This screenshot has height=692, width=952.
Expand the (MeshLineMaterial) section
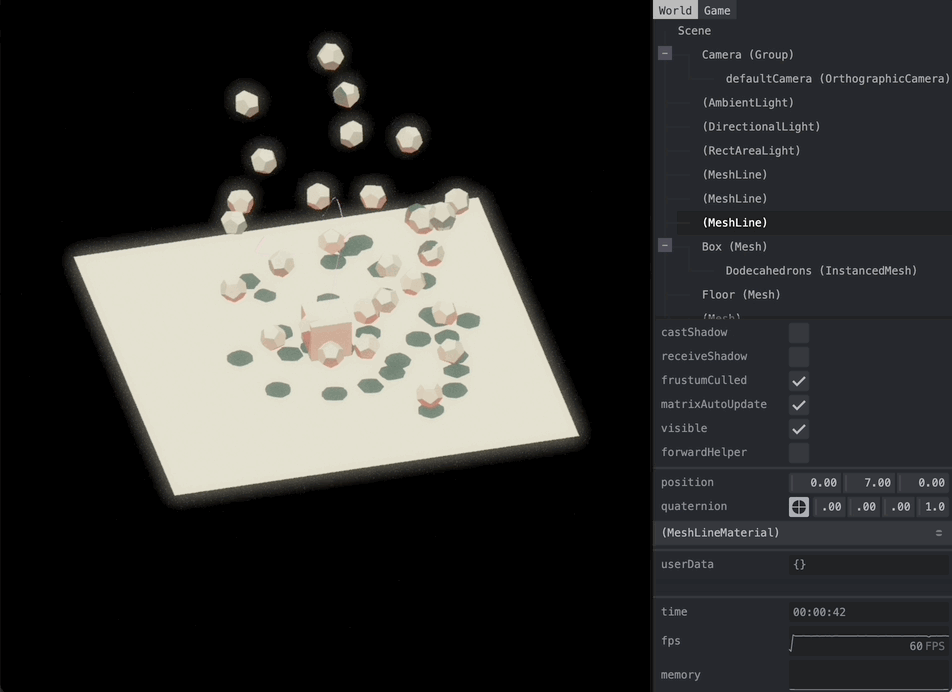(x=750, y=532)
